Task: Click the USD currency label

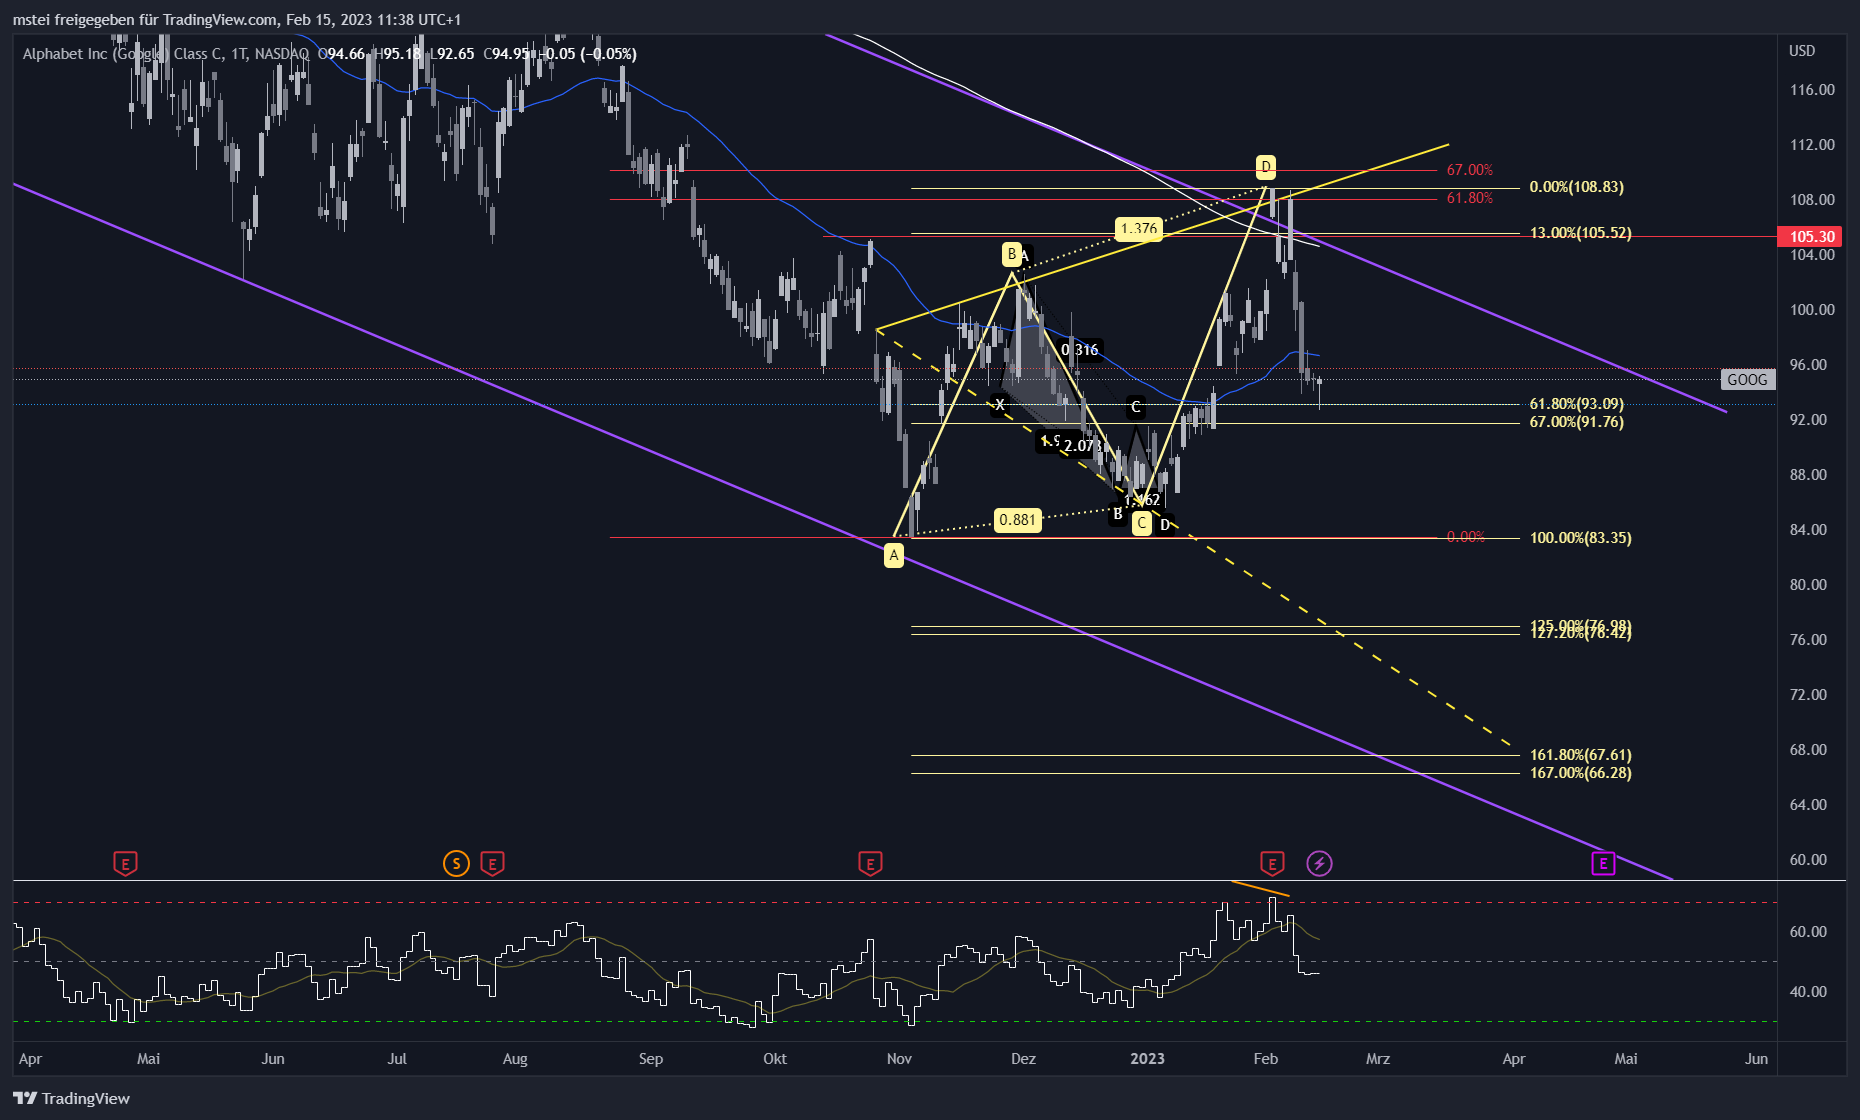Action: 1802,51
